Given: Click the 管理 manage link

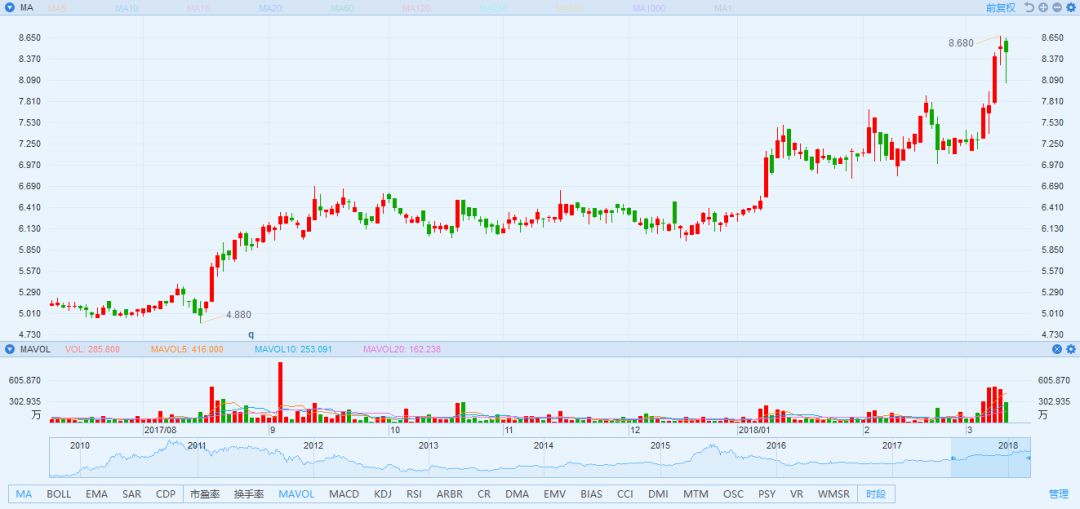Looking at the screenshot, I should coord(1058,494).
